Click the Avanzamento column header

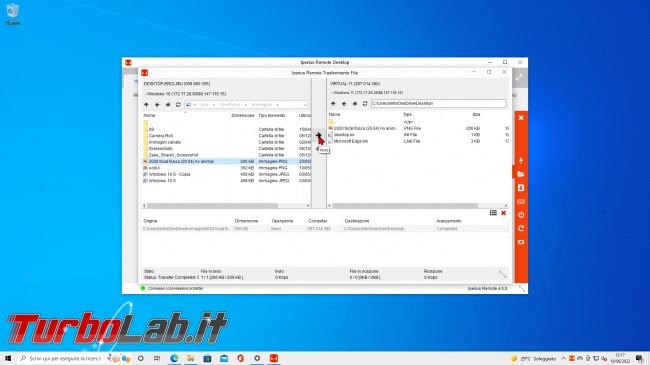[x=449, y=221]
